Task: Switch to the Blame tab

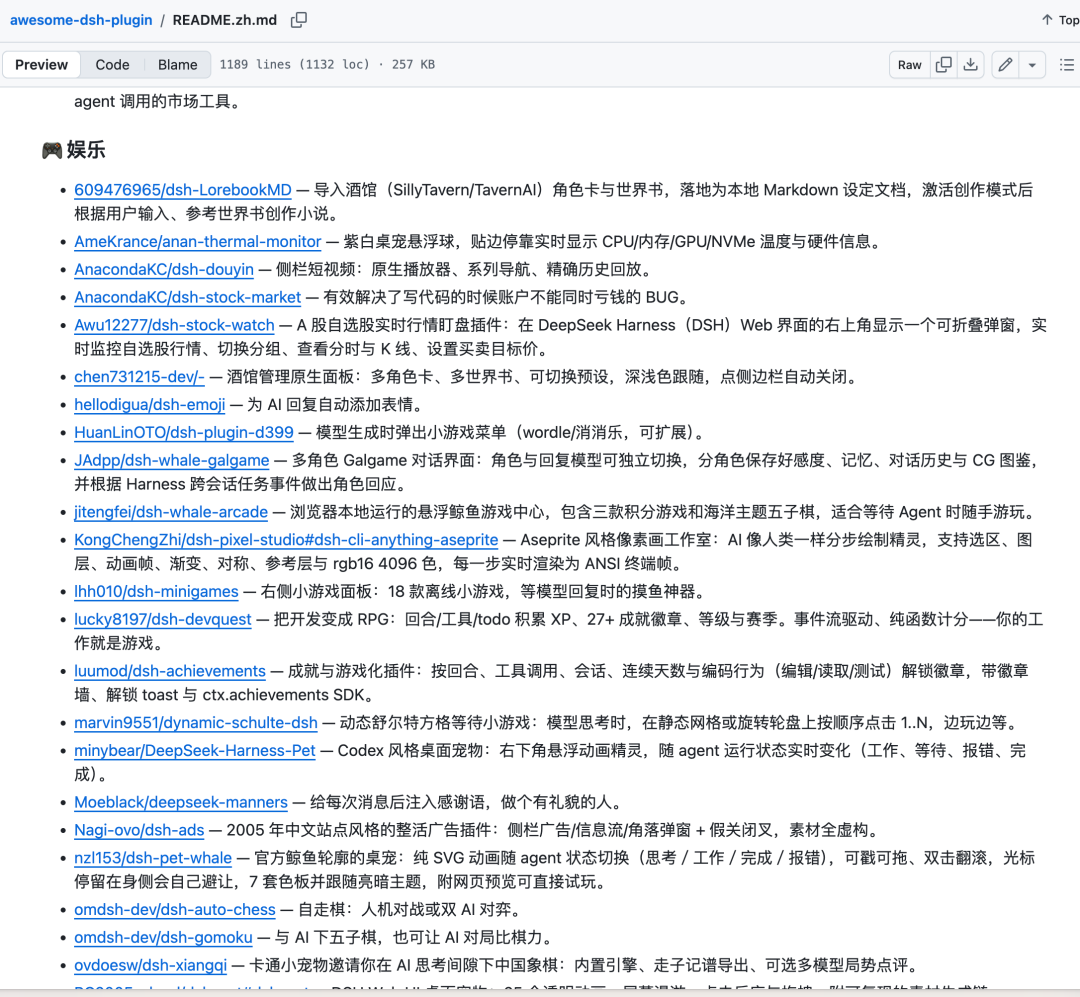Action: pos(178,65)
